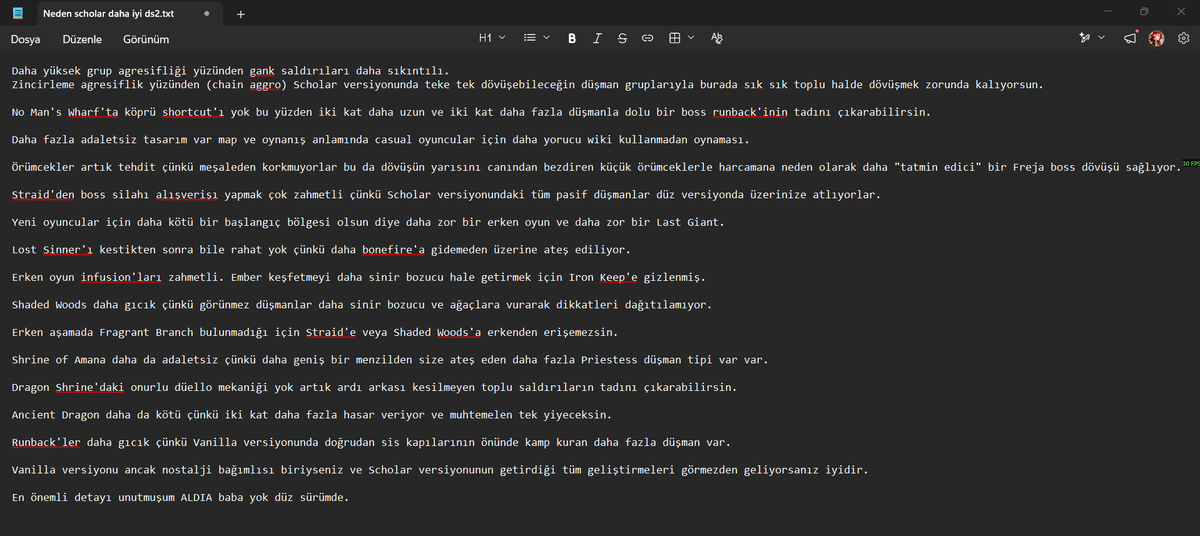Image resolution: width=1200 pixels, height=536 pixels.
Task: Restore down the Notepad window
Action: click(x=1144, y=12)
